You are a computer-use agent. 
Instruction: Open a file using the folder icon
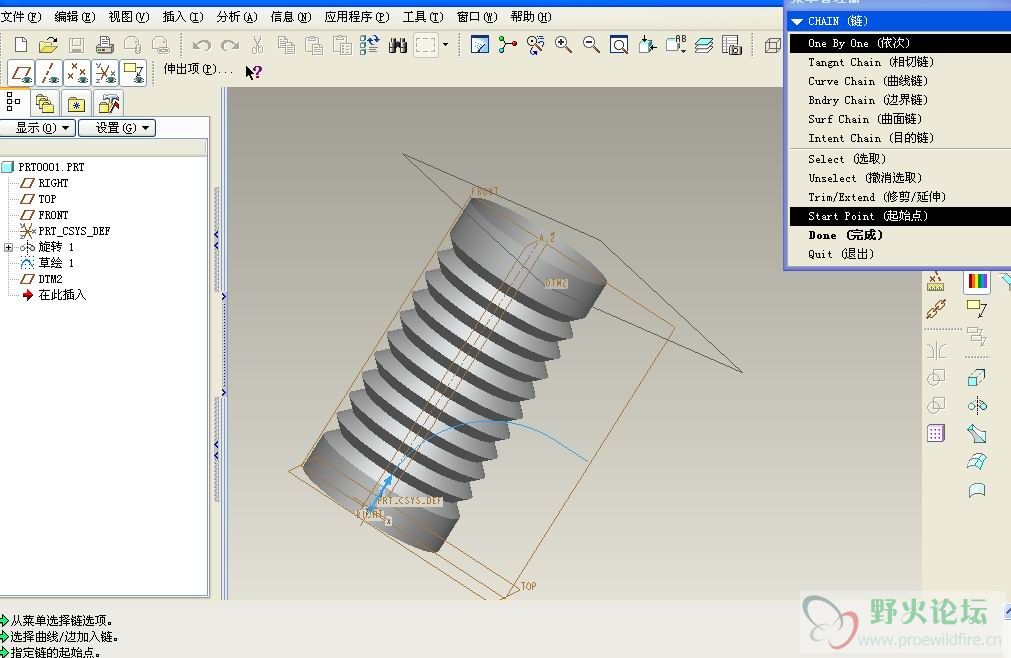(48, 44)
